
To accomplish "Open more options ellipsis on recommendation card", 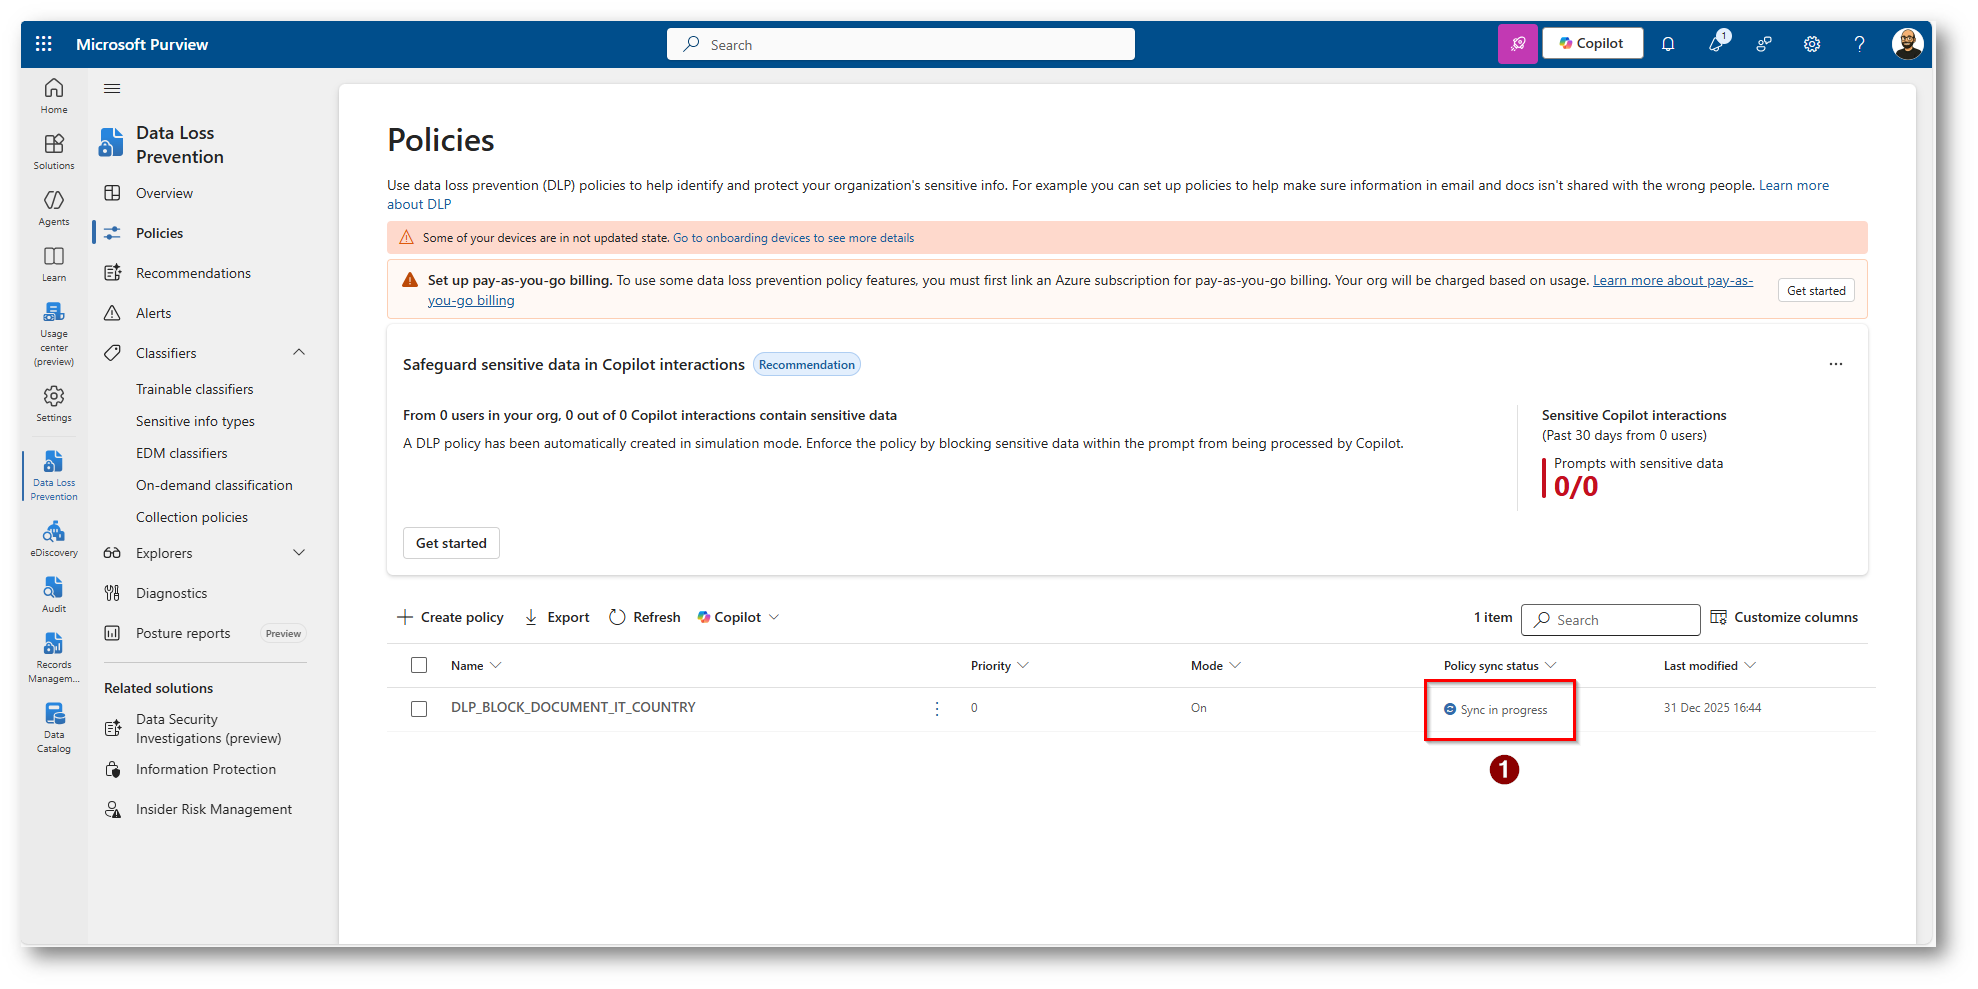I will point(1836,364).
